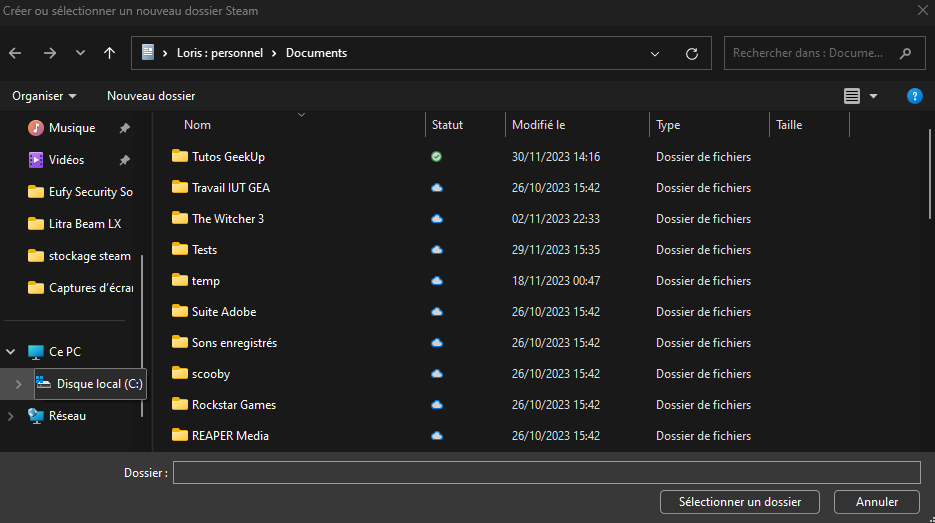The image size is (935, 523).
Task: Select the Tests folder
Action: click(x=205, y=250)
